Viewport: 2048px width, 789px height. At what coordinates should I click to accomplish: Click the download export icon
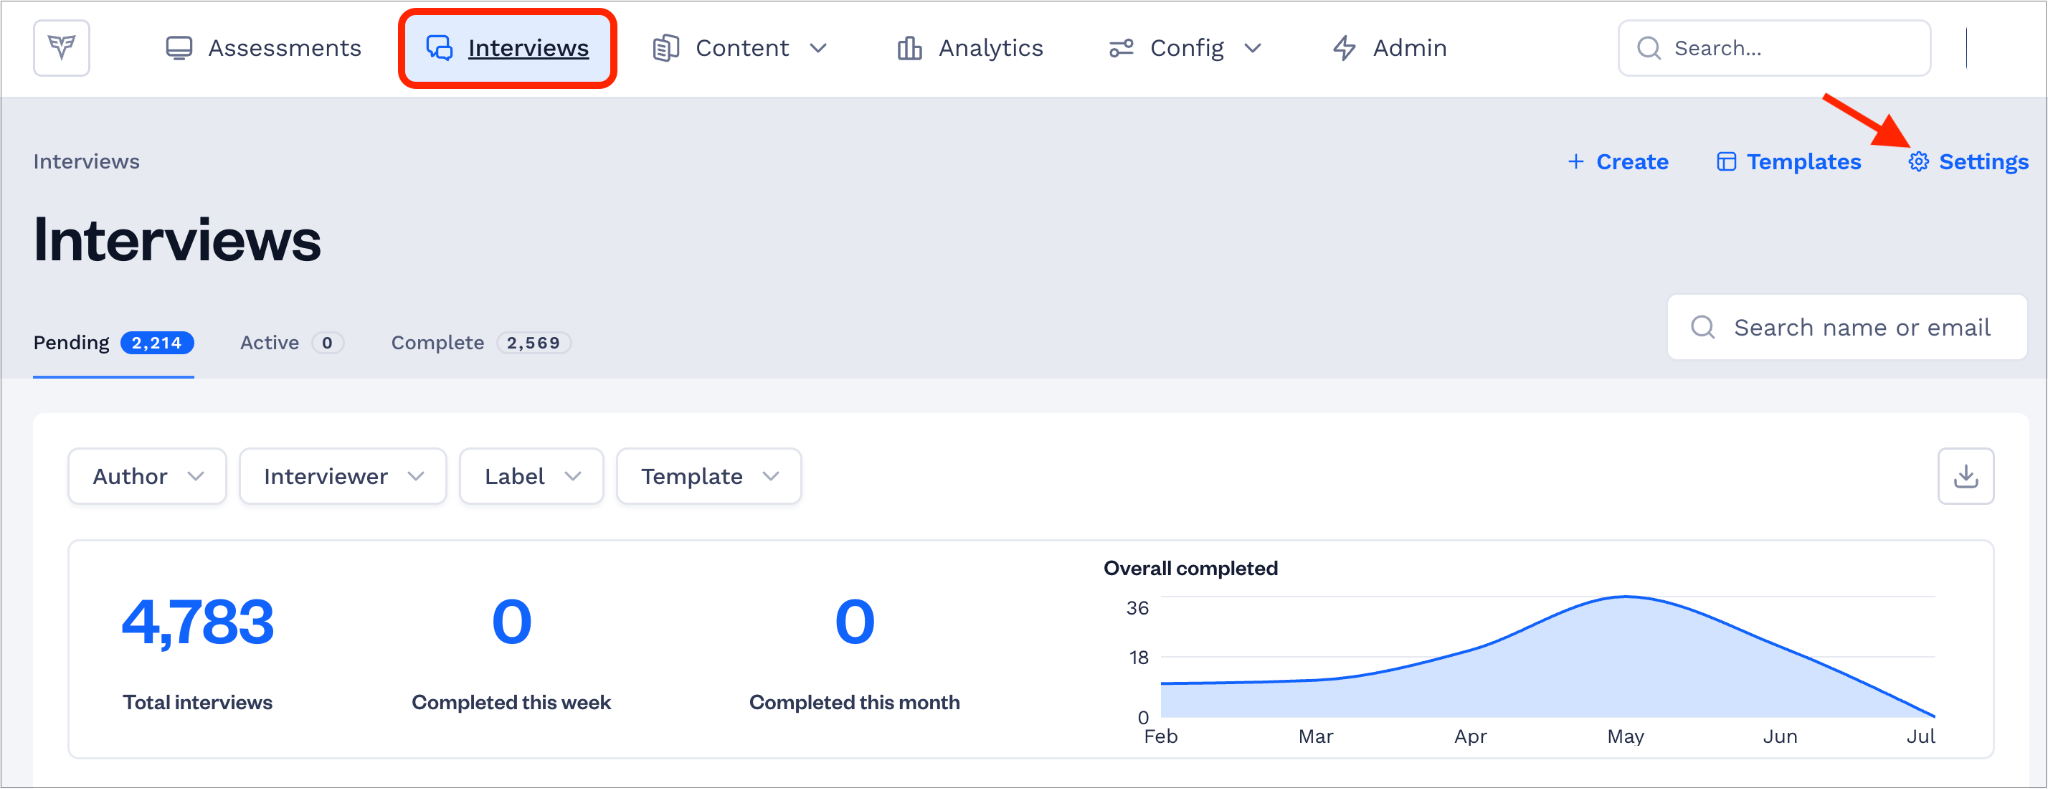click(1966, 476)
